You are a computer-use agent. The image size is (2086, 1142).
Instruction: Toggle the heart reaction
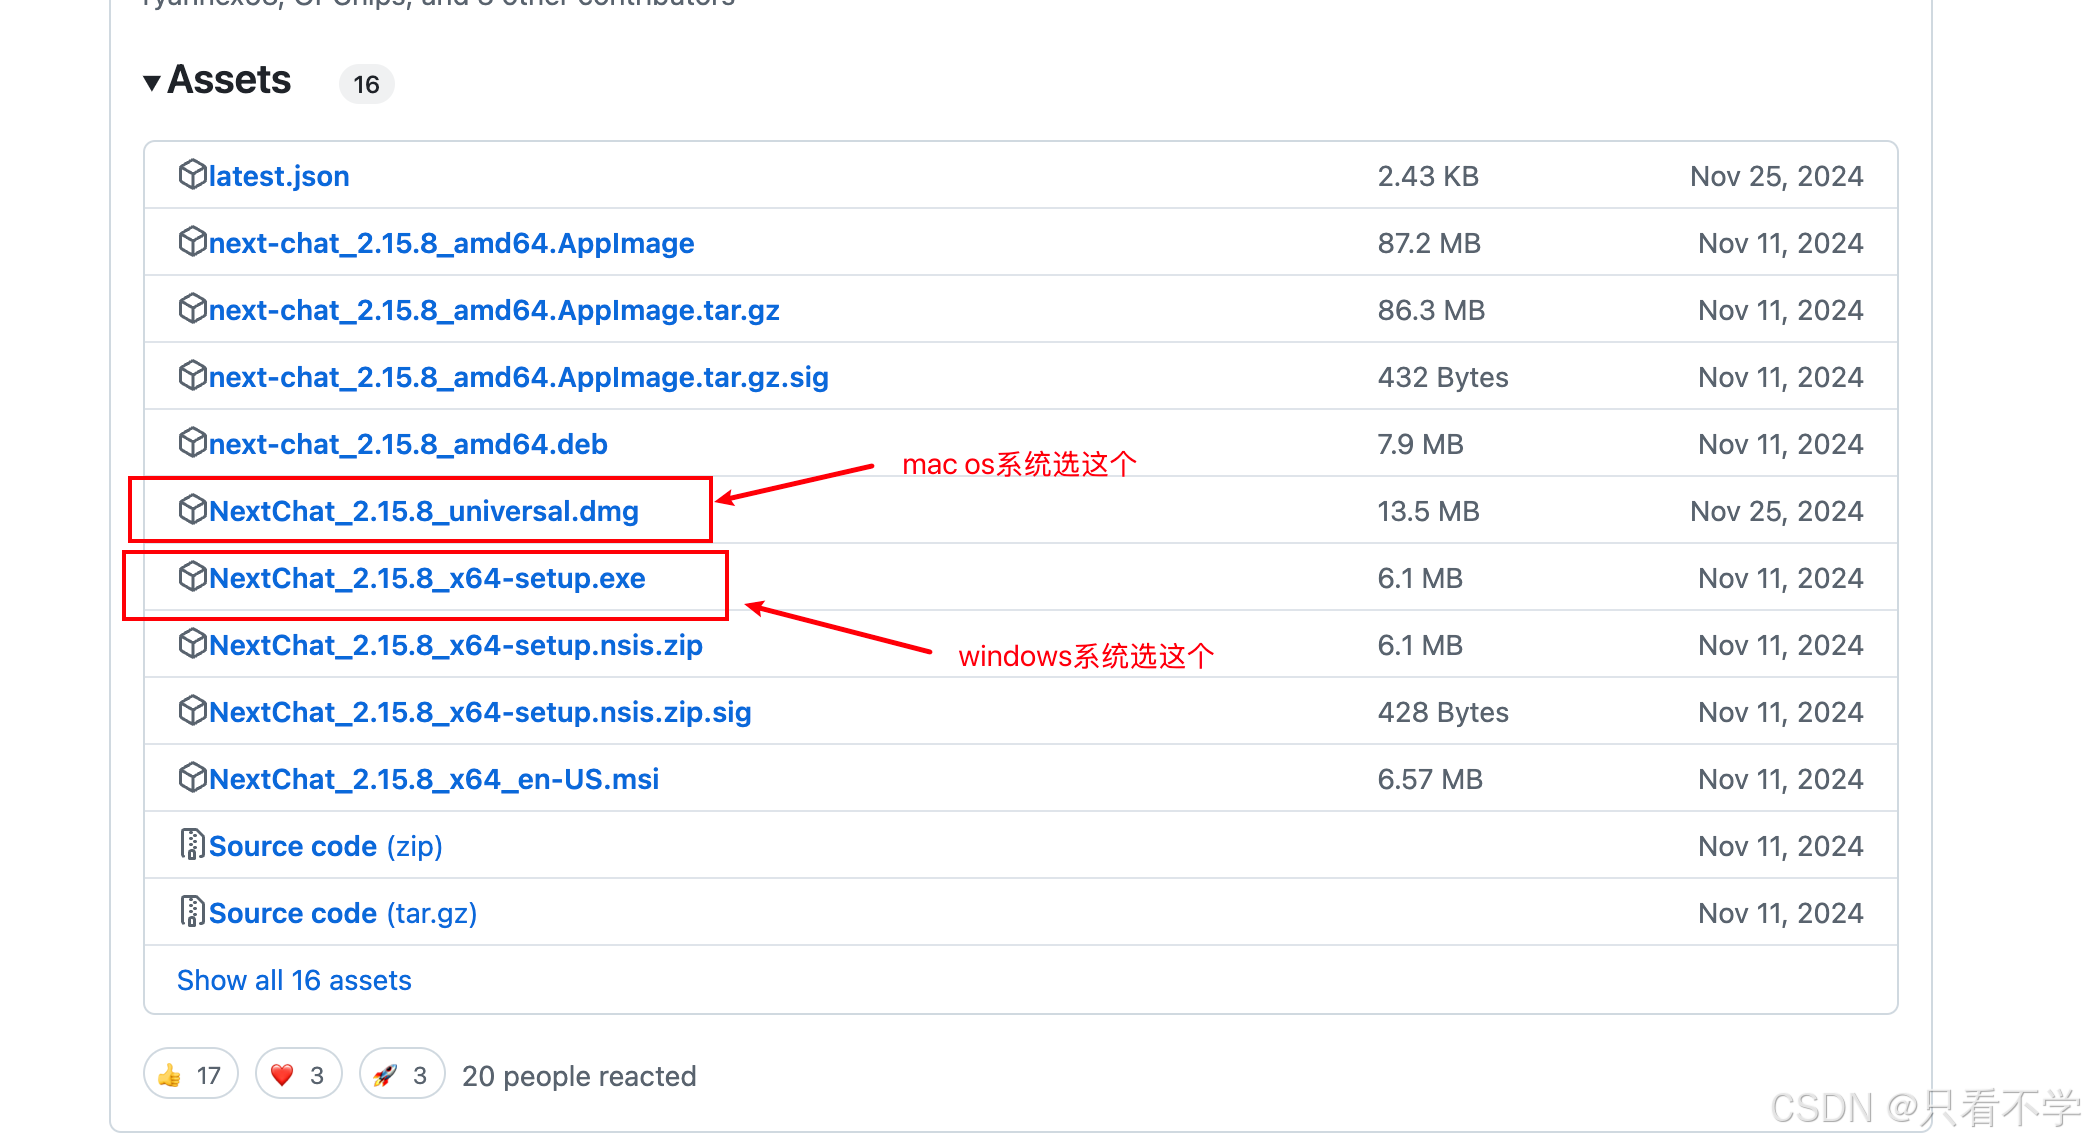pyautogui.click(x=298, y=1075)
